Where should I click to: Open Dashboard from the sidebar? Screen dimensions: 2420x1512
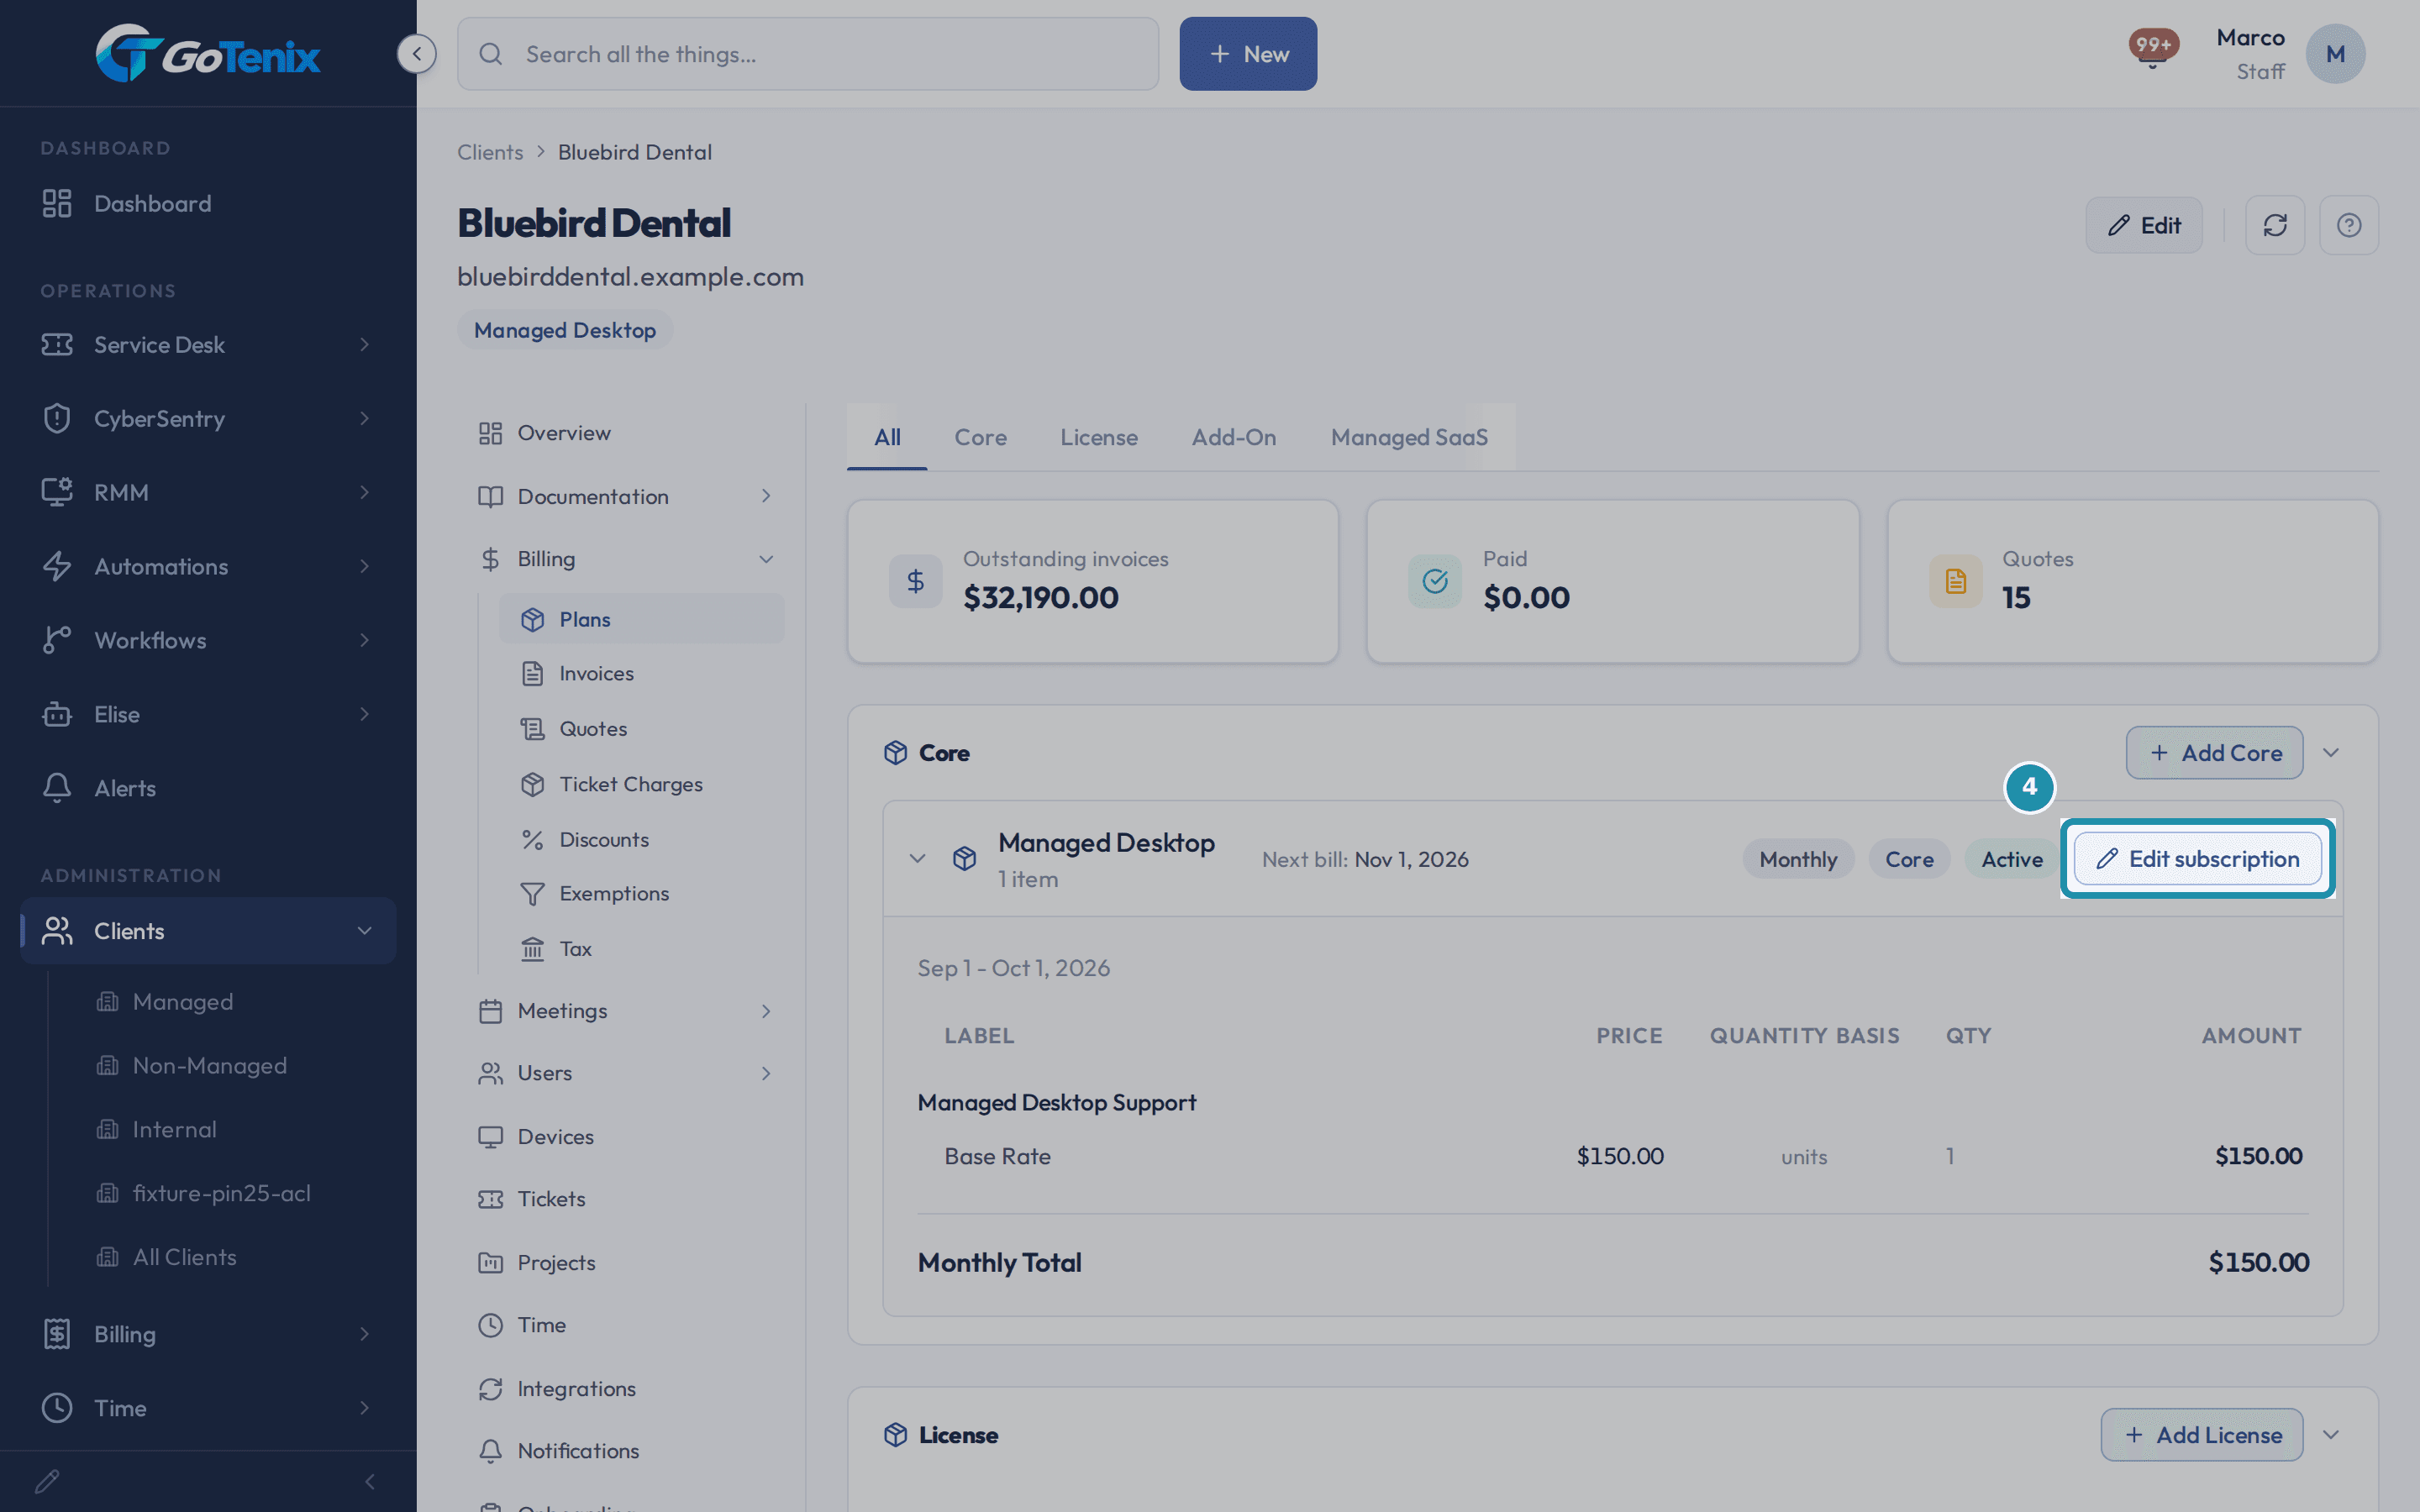pos(208,203)
